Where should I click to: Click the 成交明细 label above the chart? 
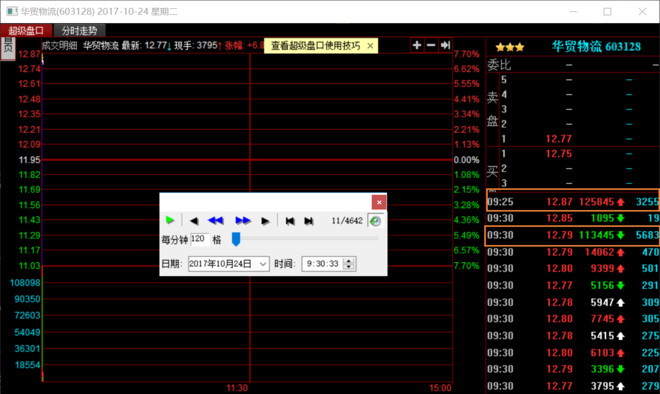click(x=59, y=45)
